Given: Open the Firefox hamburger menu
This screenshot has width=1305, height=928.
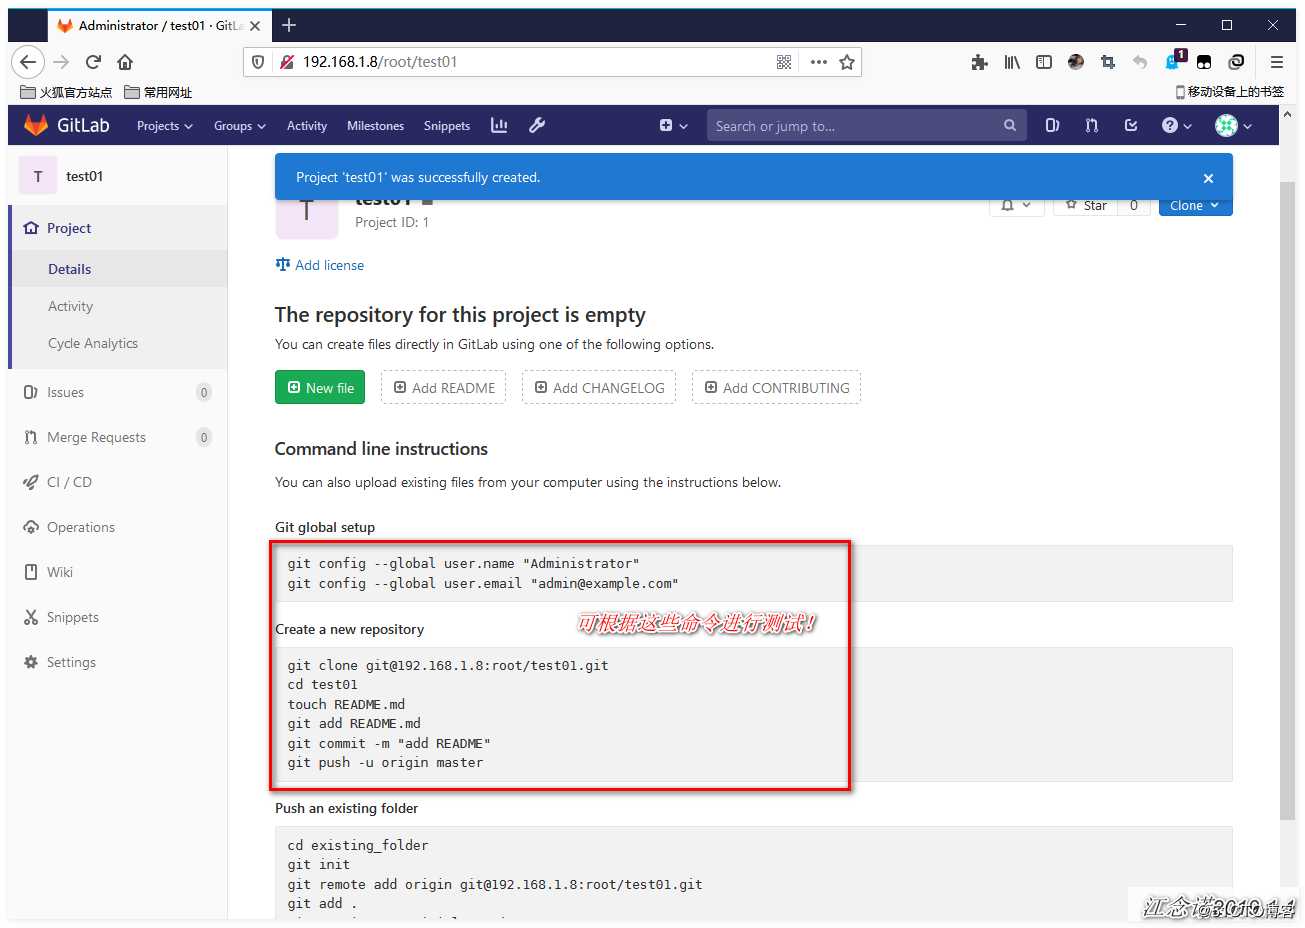Looking at the screenshot, I should pyautogui.click(x=1277, y=62).
